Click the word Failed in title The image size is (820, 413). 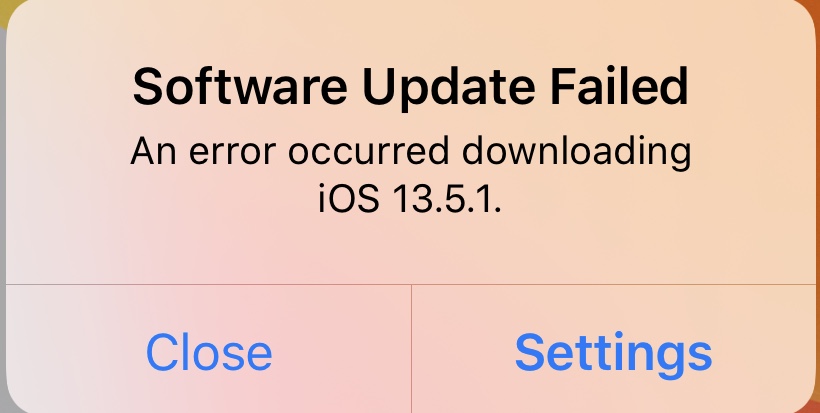coord(619,86)
